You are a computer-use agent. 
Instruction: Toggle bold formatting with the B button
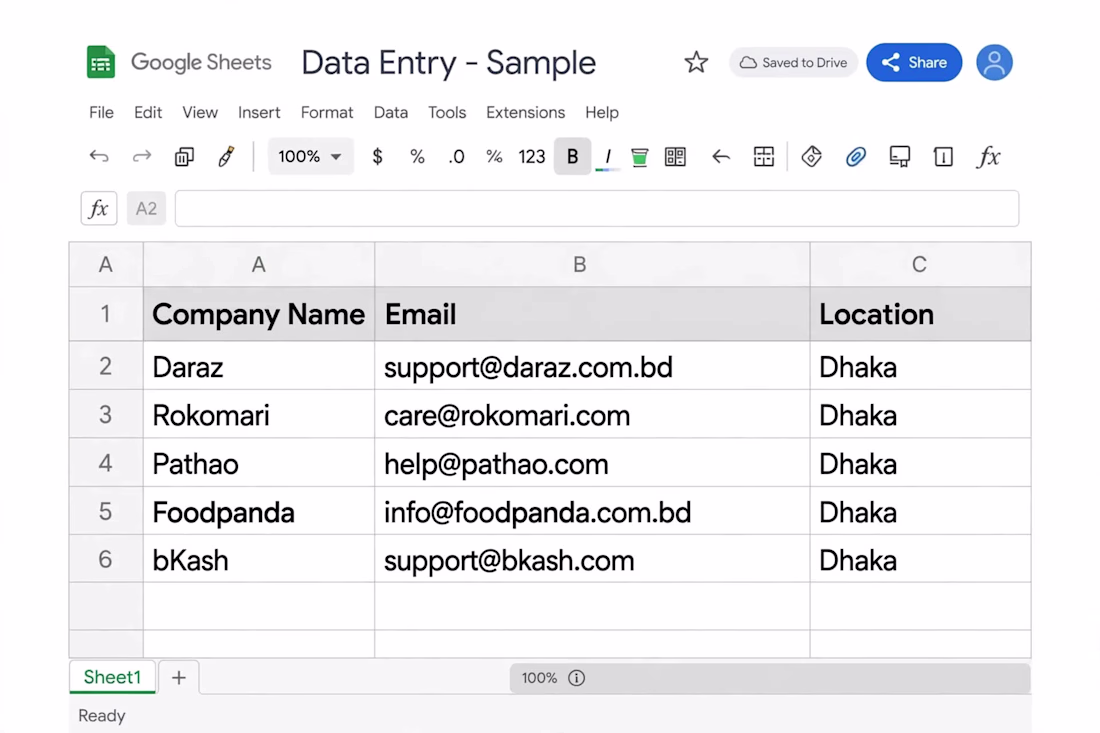click(572, 156)
